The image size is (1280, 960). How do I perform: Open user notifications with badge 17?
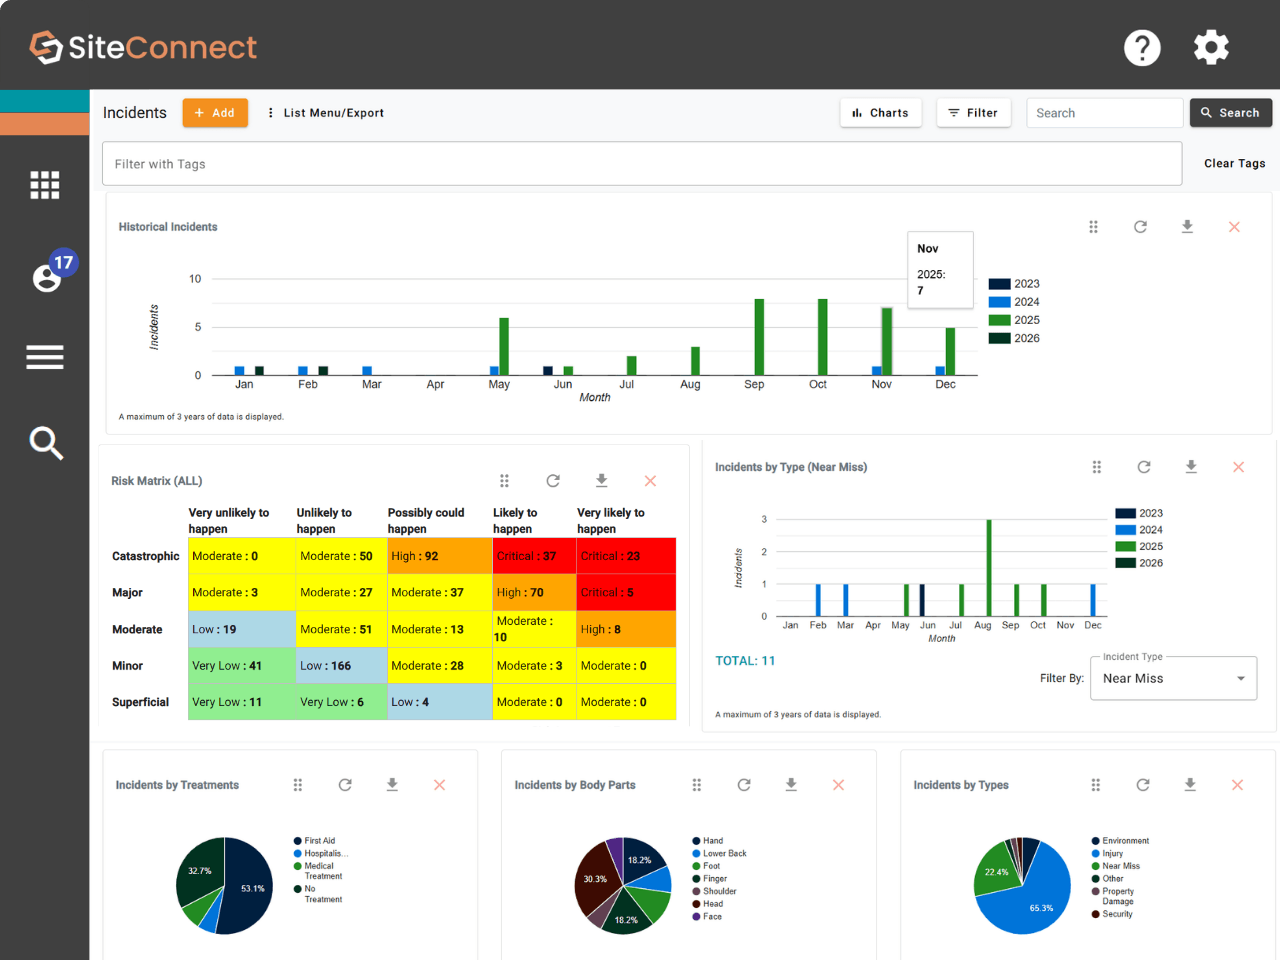[50, 271]
